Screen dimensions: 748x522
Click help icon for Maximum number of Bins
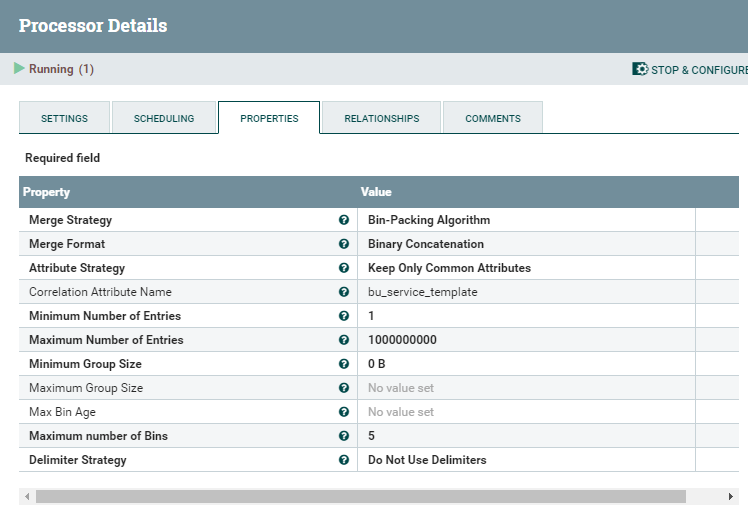point(344,436)
